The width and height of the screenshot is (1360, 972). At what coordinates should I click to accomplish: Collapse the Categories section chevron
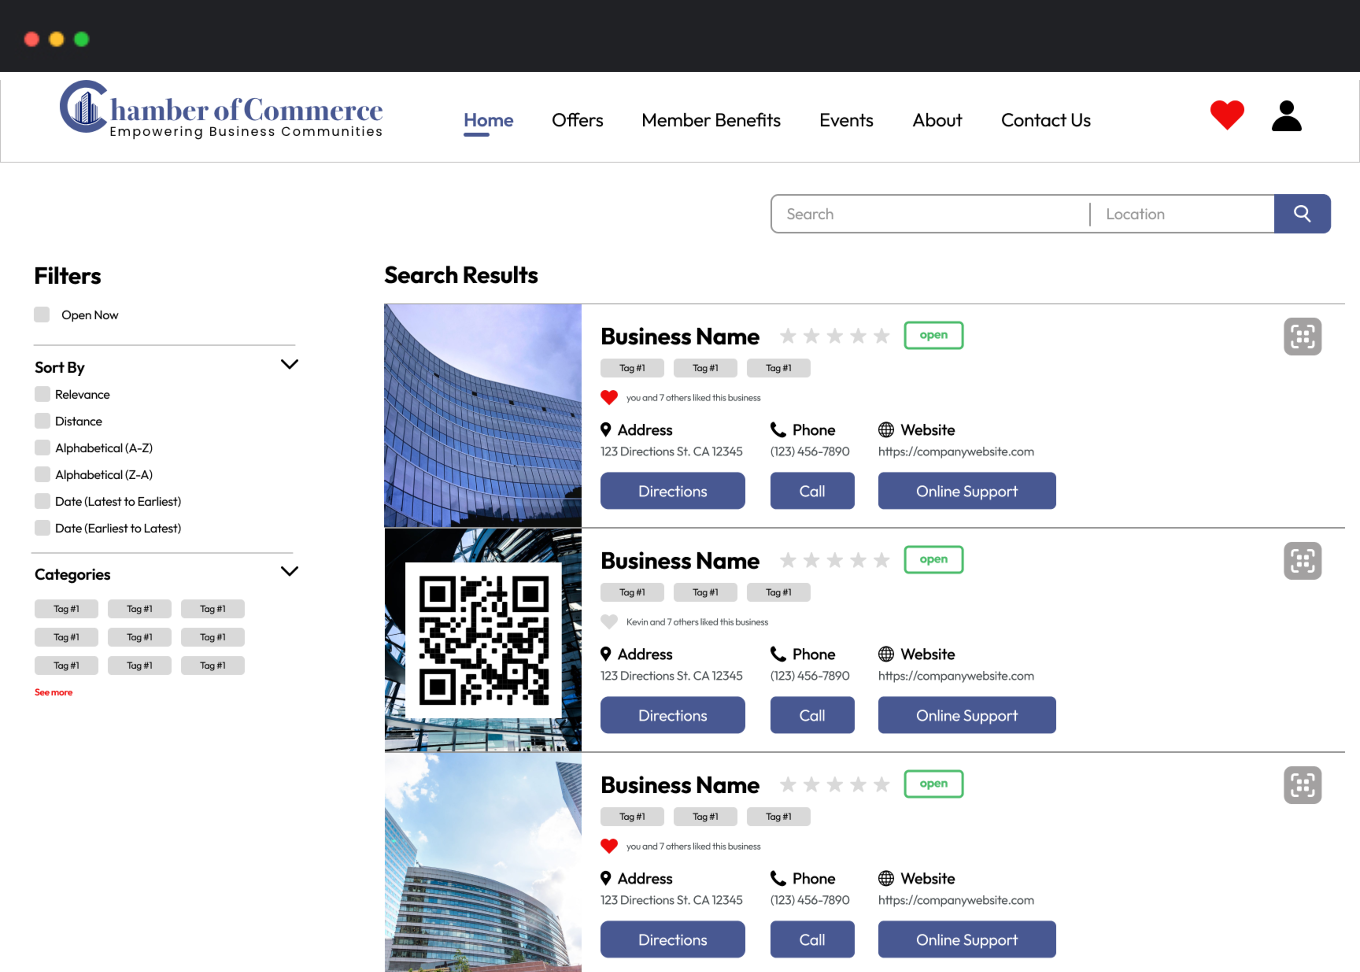[289, 572]
